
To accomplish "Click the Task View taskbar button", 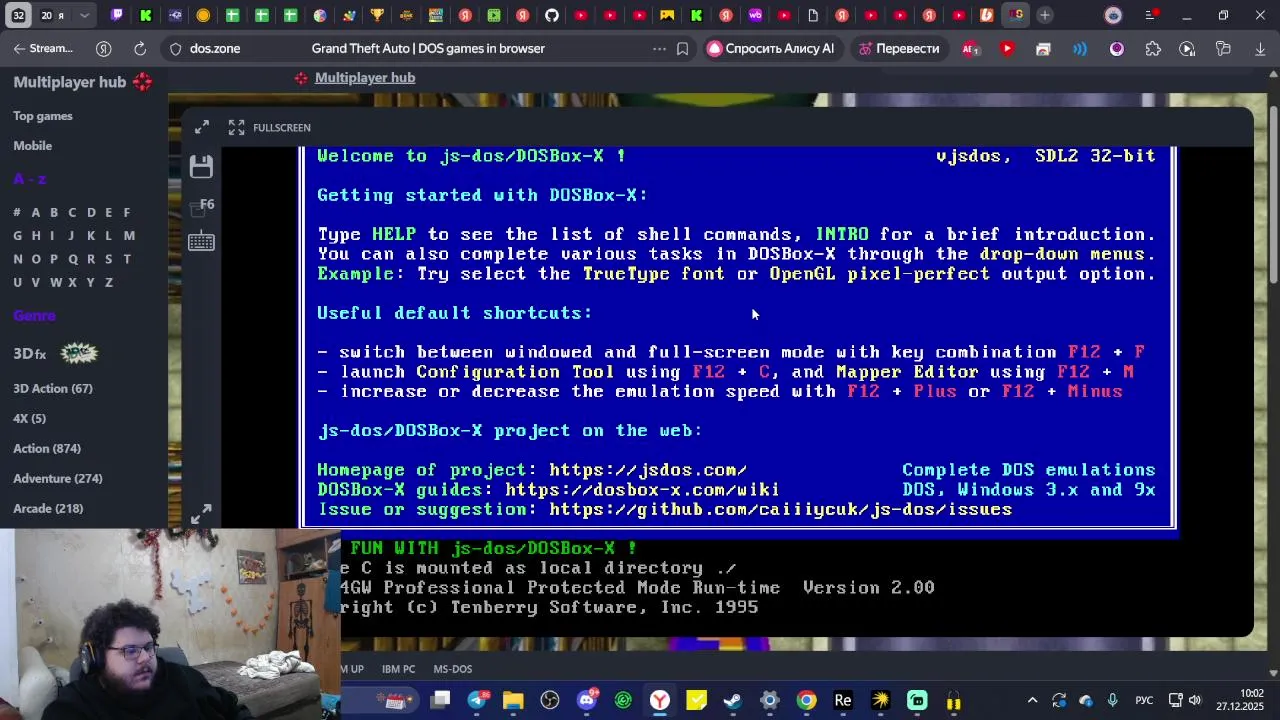I will [x=440, y=700].
